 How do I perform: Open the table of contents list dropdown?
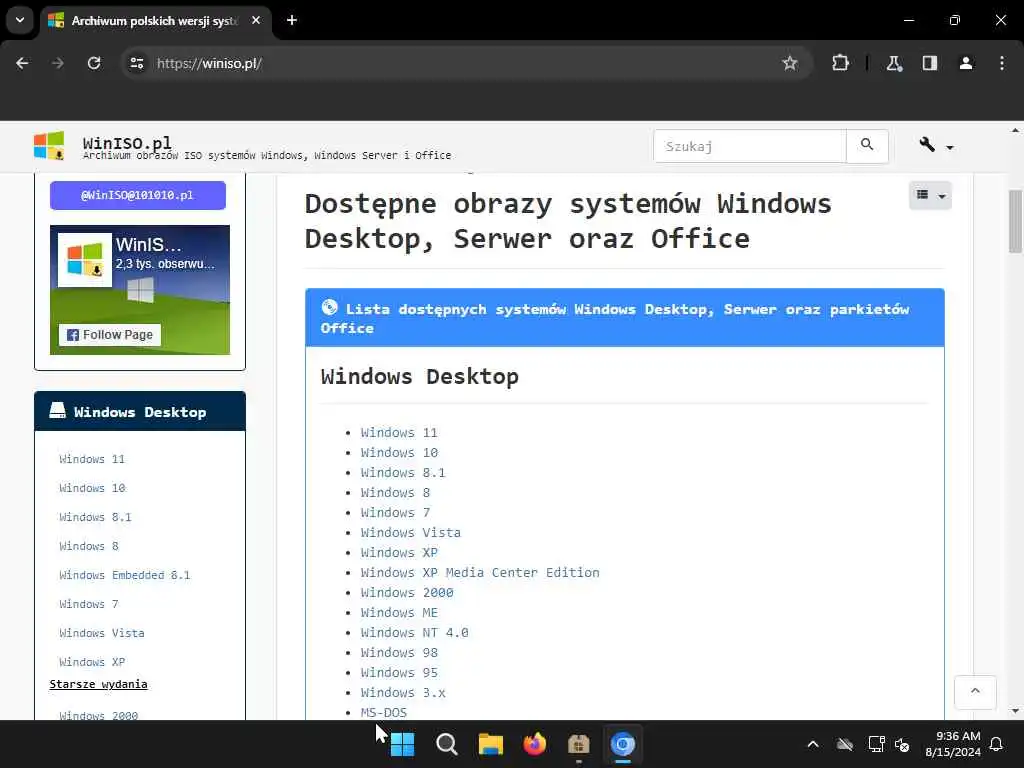tap(930, 195)
